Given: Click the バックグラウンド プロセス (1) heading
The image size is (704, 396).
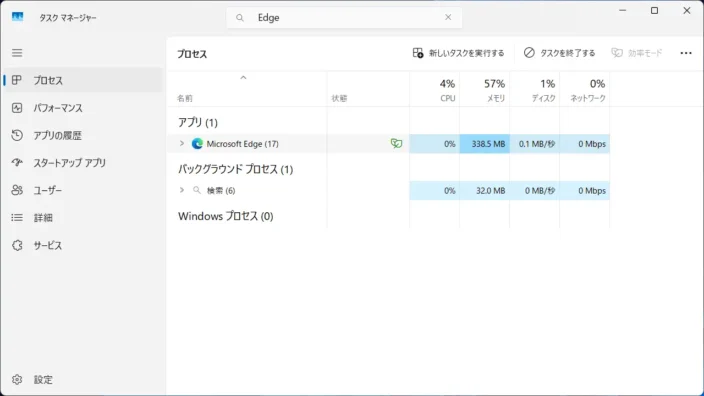Looking at the screenshot, I should pyautogui.click(x=235, y=169).
